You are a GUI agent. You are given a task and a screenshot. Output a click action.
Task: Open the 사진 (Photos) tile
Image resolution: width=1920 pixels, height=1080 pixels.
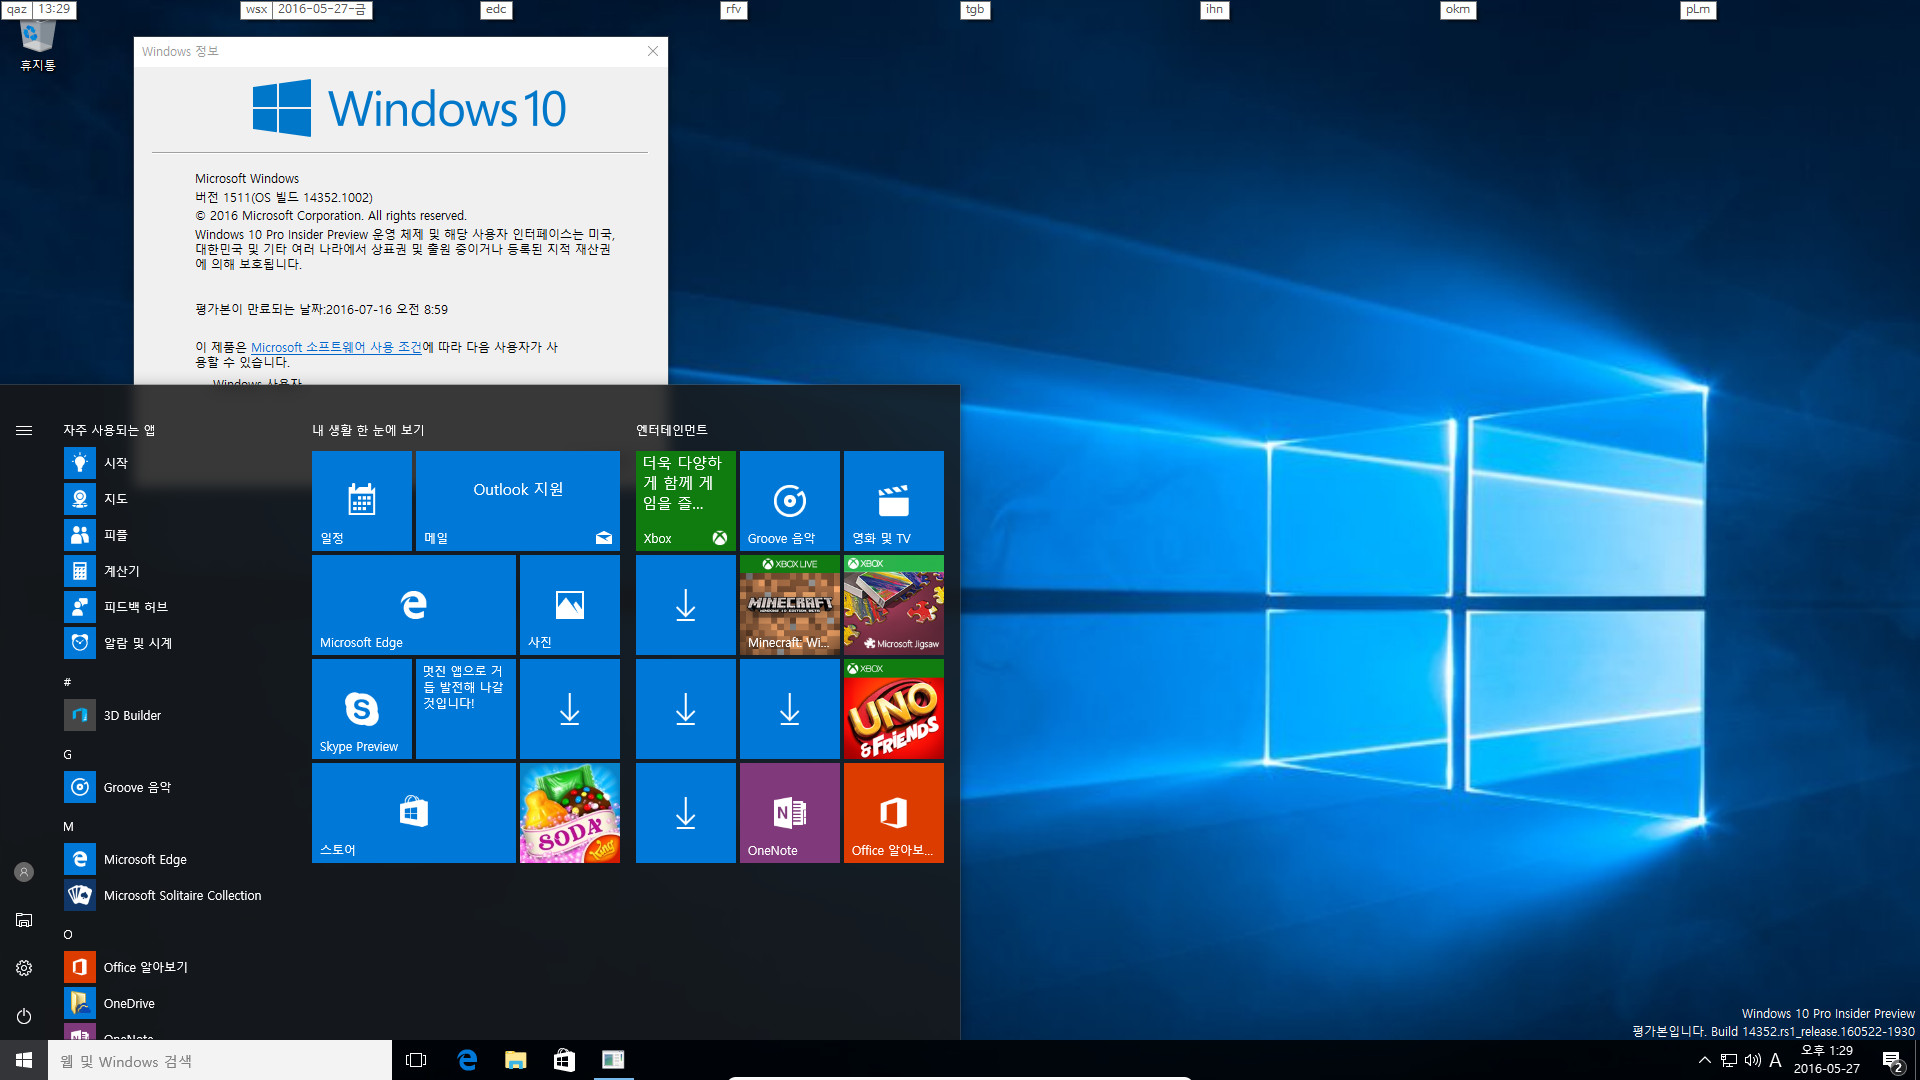pyautogui.click(x=570, y=605)
